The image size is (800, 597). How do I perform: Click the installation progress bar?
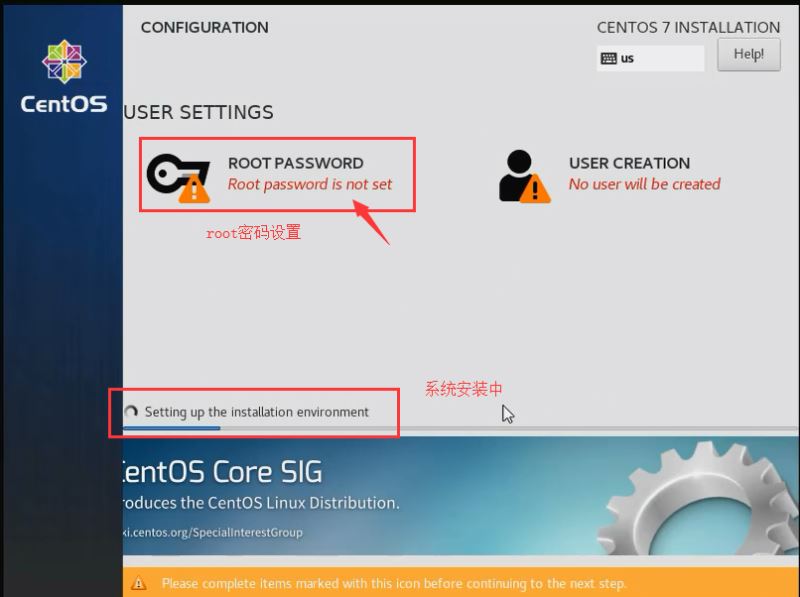pos(461,428)
